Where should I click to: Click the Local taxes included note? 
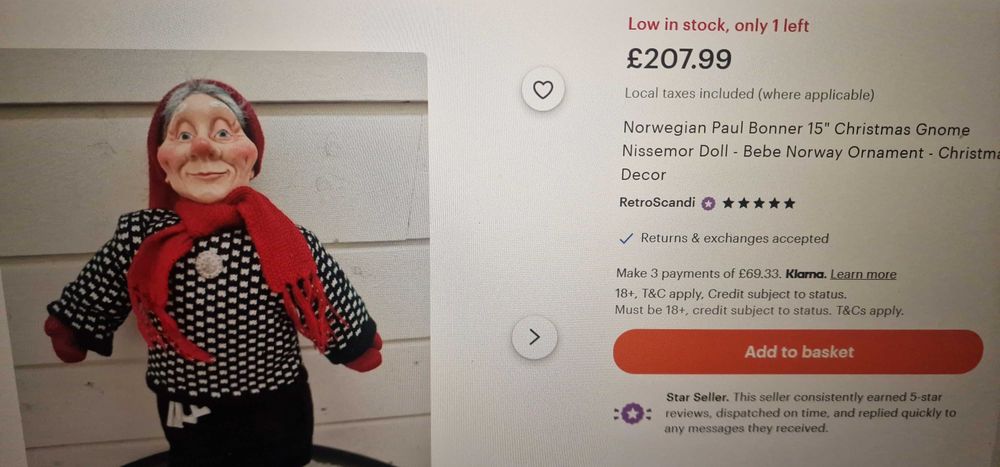click(x=749, y=94)
